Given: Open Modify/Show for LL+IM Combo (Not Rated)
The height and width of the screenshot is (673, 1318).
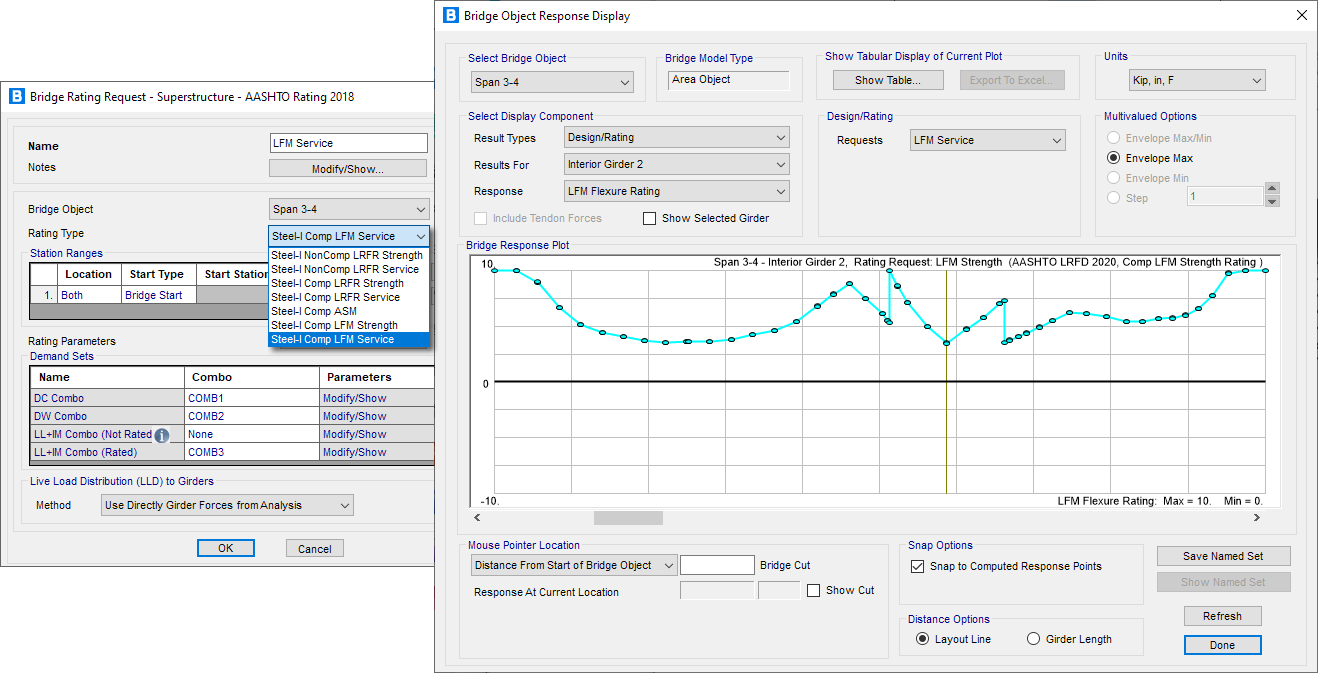Looking at the screenshot, I should [x=377, y=434].
